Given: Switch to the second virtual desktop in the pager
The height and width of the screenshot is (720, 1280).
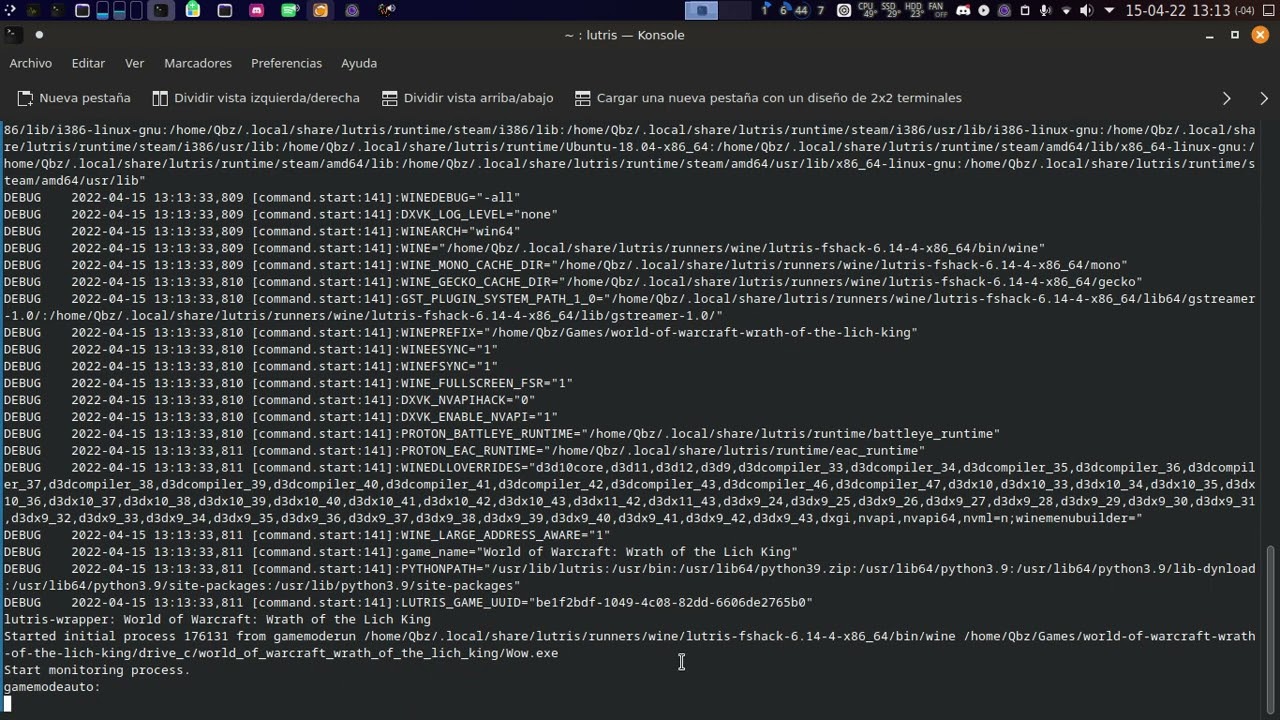Looking at the screenshot, I should (735, 10).
